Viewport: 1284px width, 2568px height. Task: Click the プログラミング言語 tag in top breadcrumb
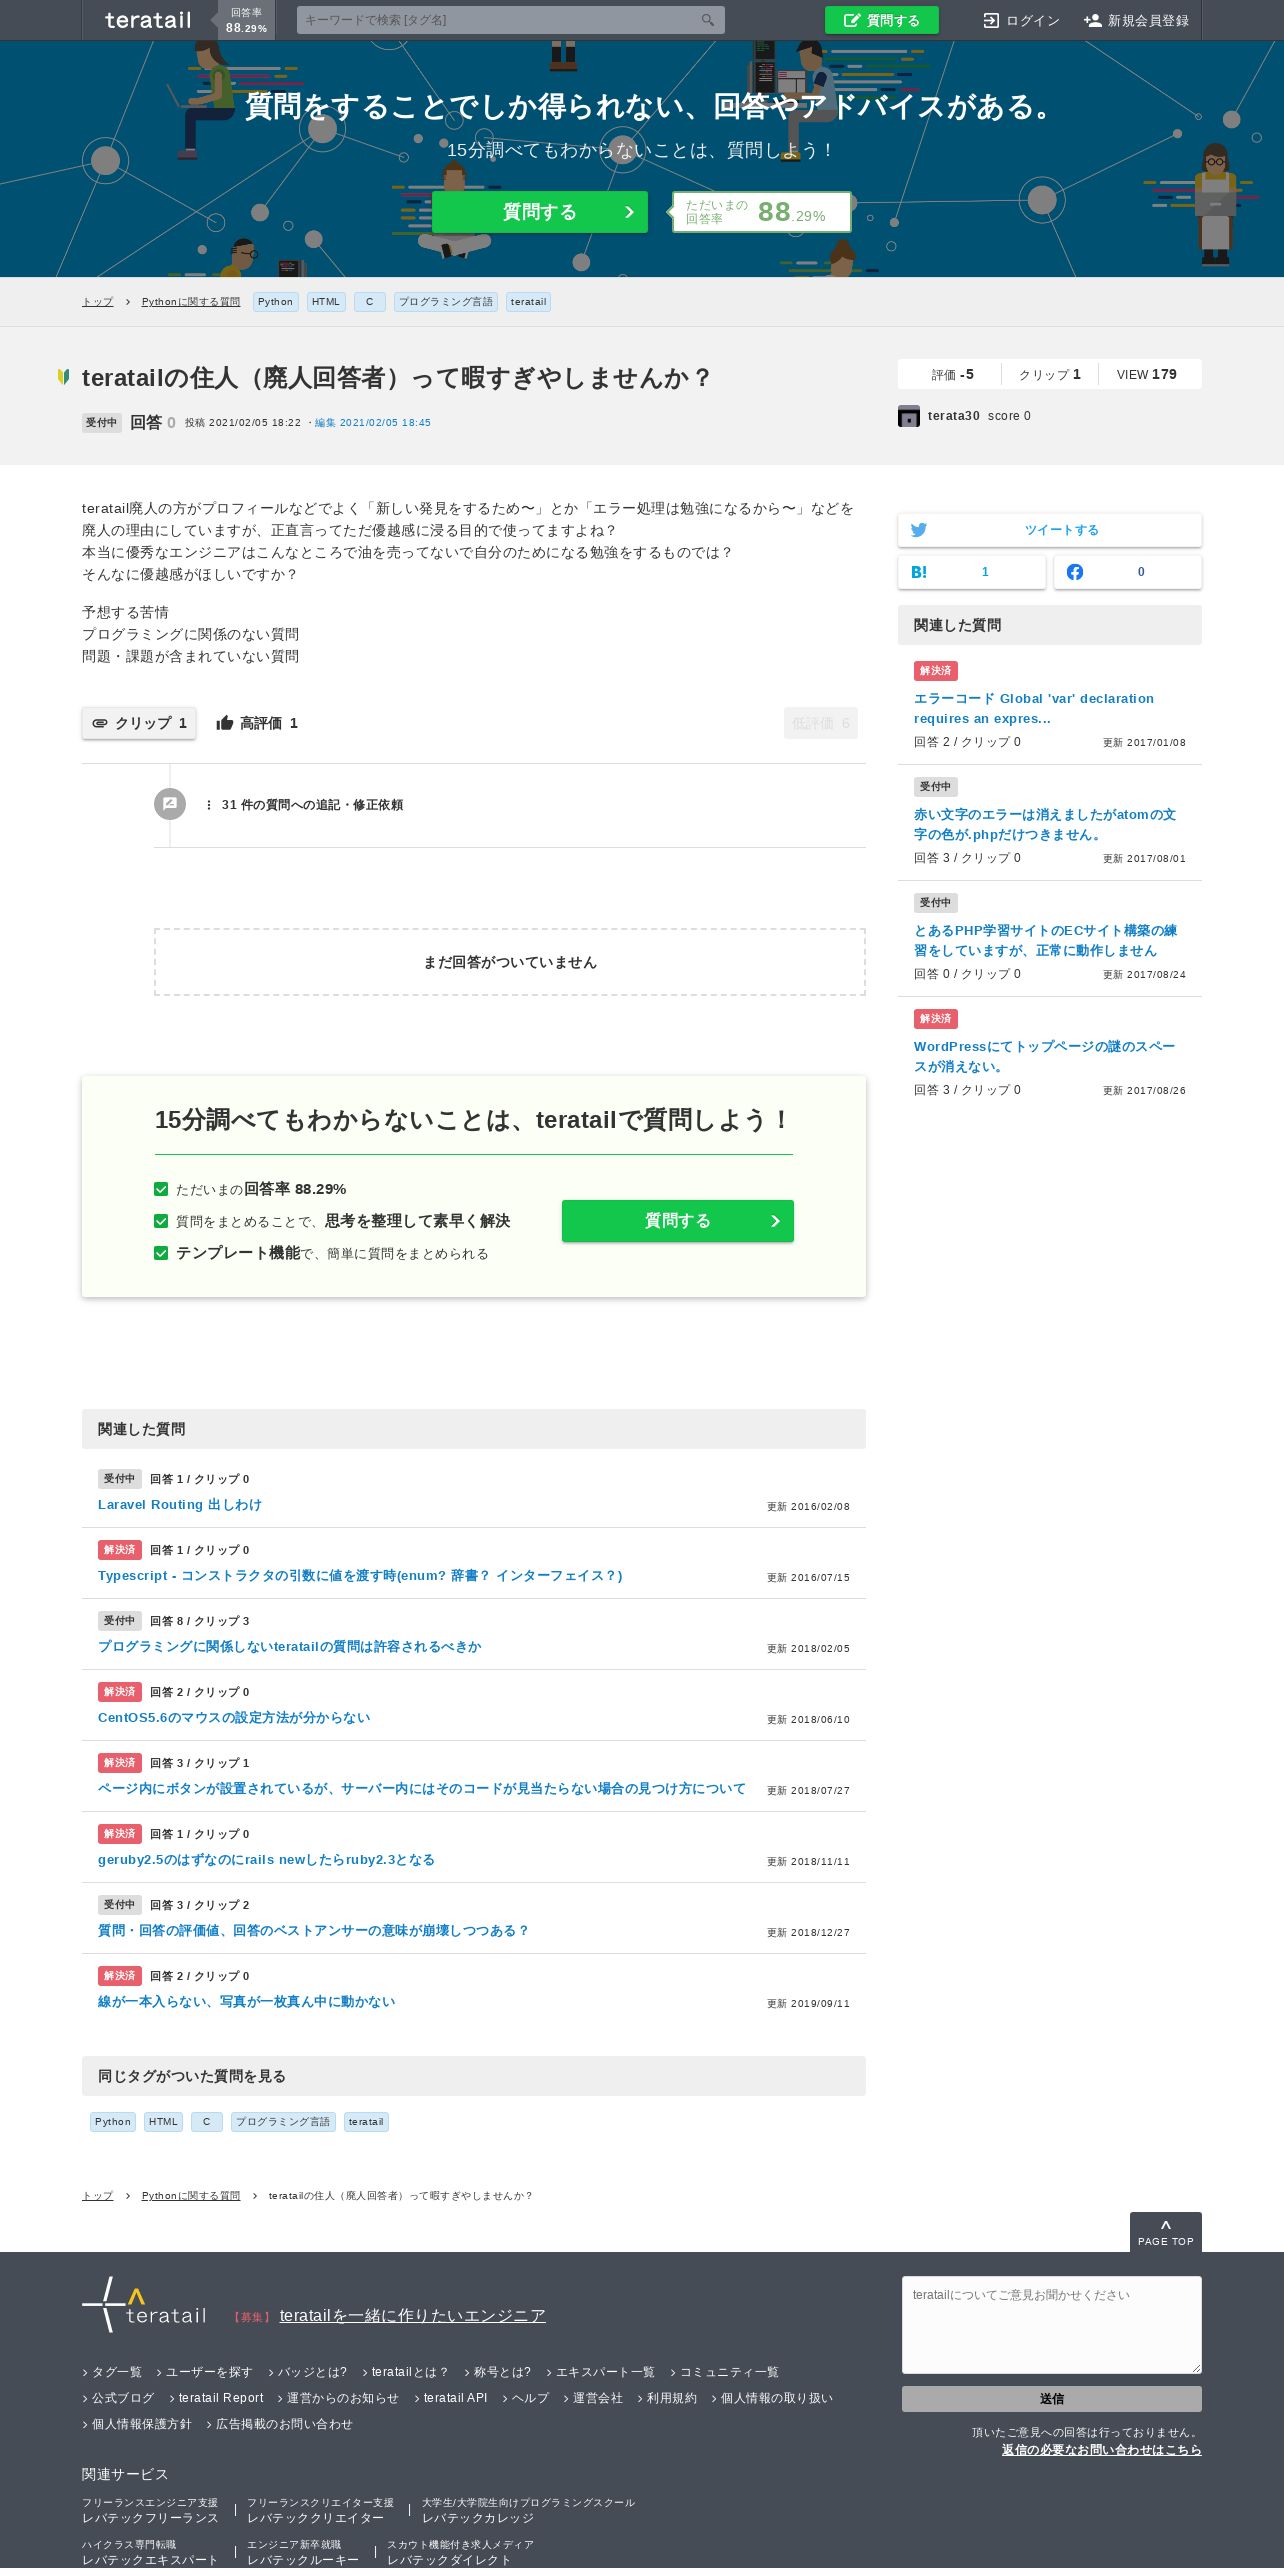click(x=446, y=302)
